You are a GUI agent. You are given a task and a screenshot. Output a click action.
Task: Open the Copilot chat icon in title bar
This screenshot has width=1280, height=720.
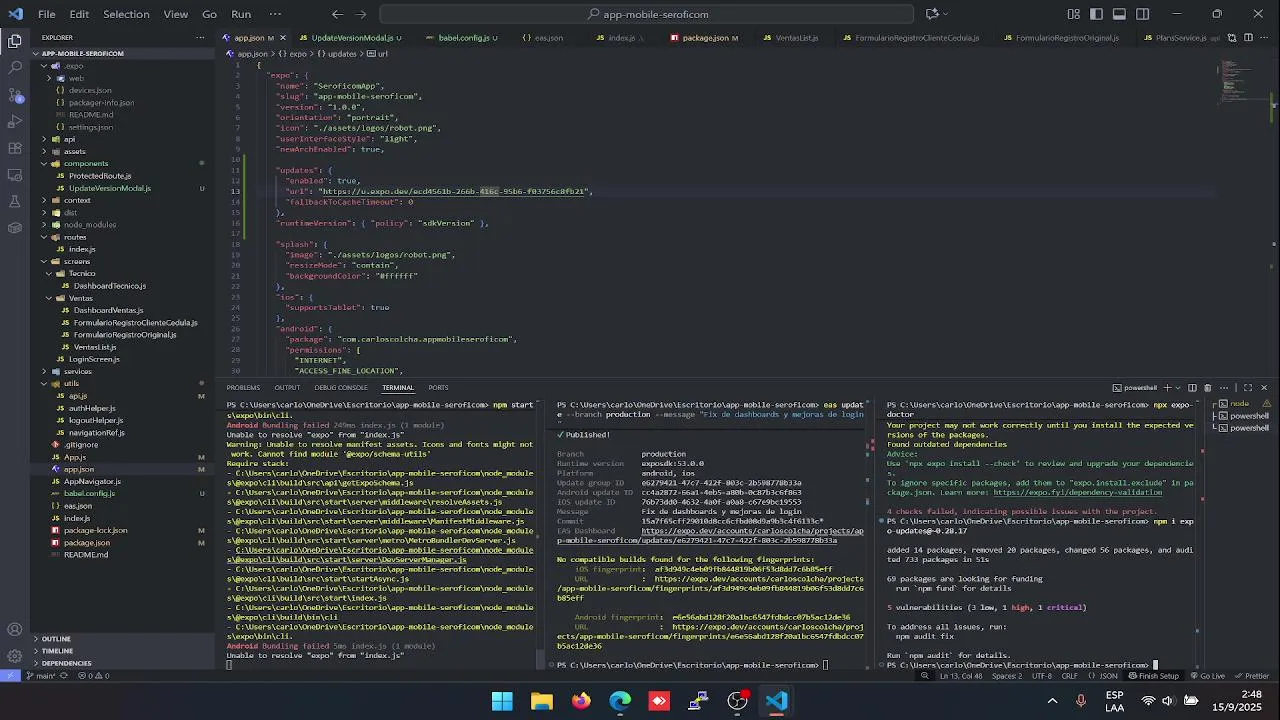(x=932, y=14)
